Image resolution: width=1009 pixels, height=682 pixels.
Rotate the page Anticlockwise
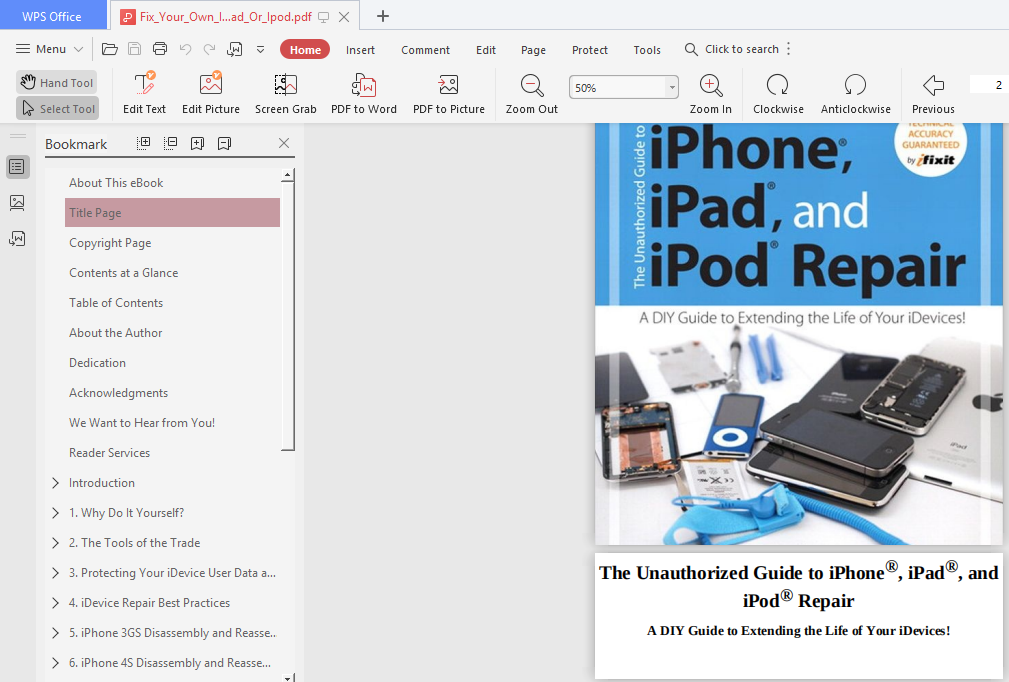[x=855, y=93]
